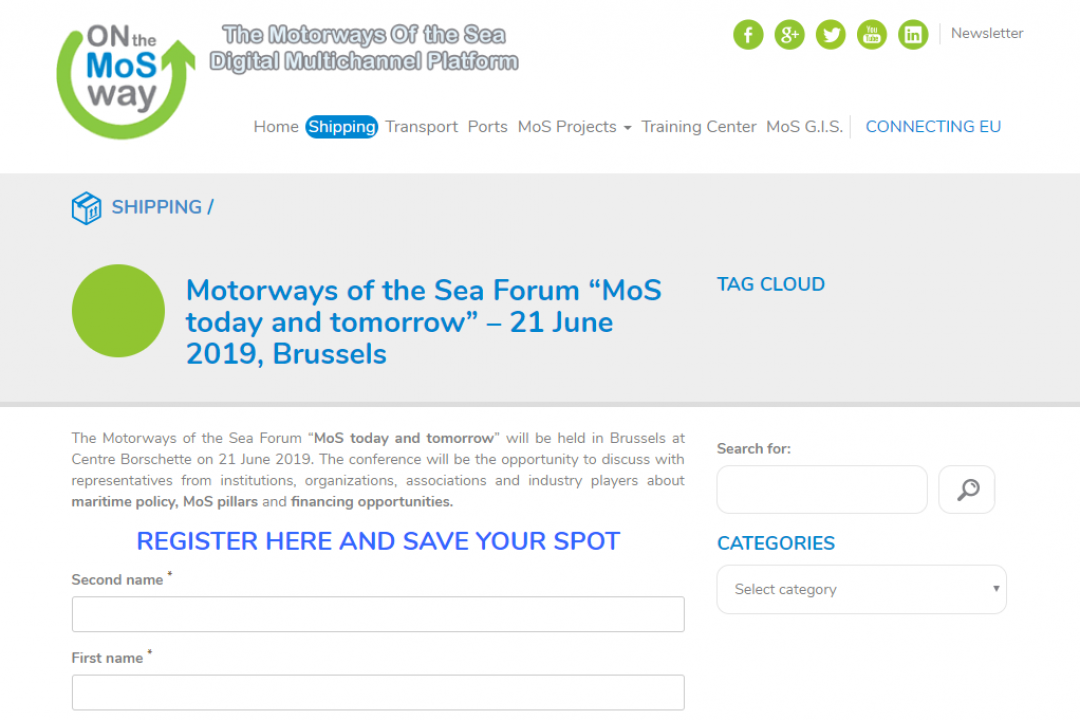Select the blue Shipping breadcrumb cube icon
The image size is (1080, 720).
coord(86,207)
